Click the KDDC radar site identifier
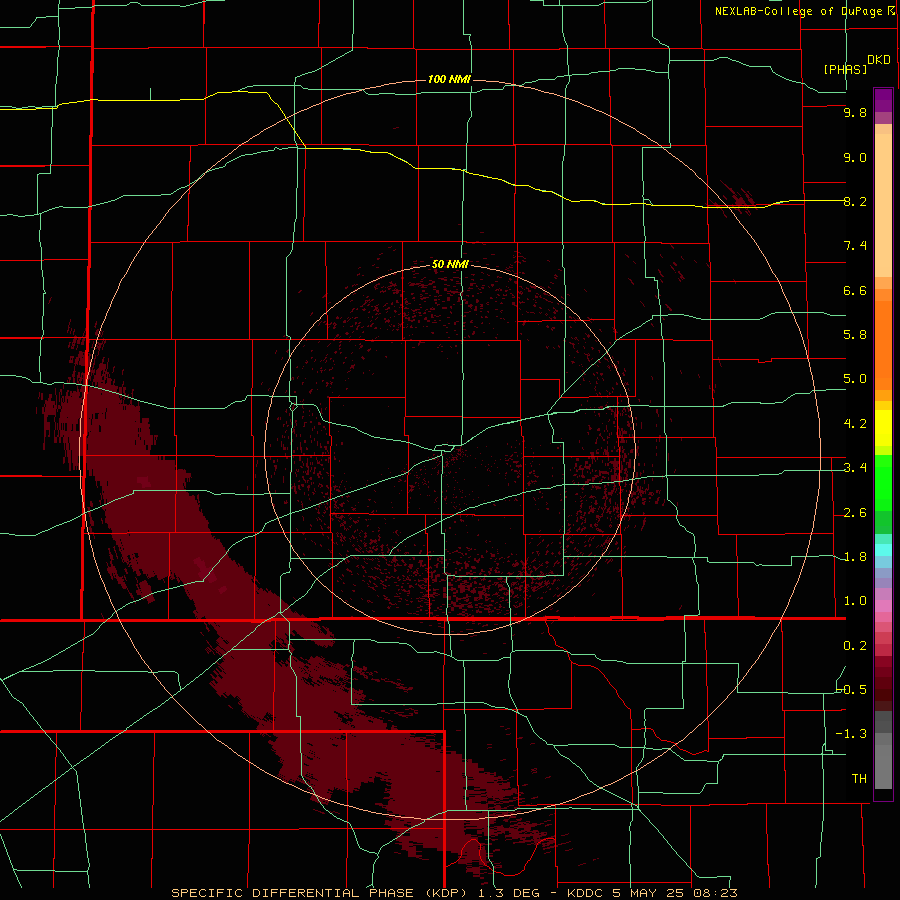This screenshot has height=900, width=900. (585, 893)
